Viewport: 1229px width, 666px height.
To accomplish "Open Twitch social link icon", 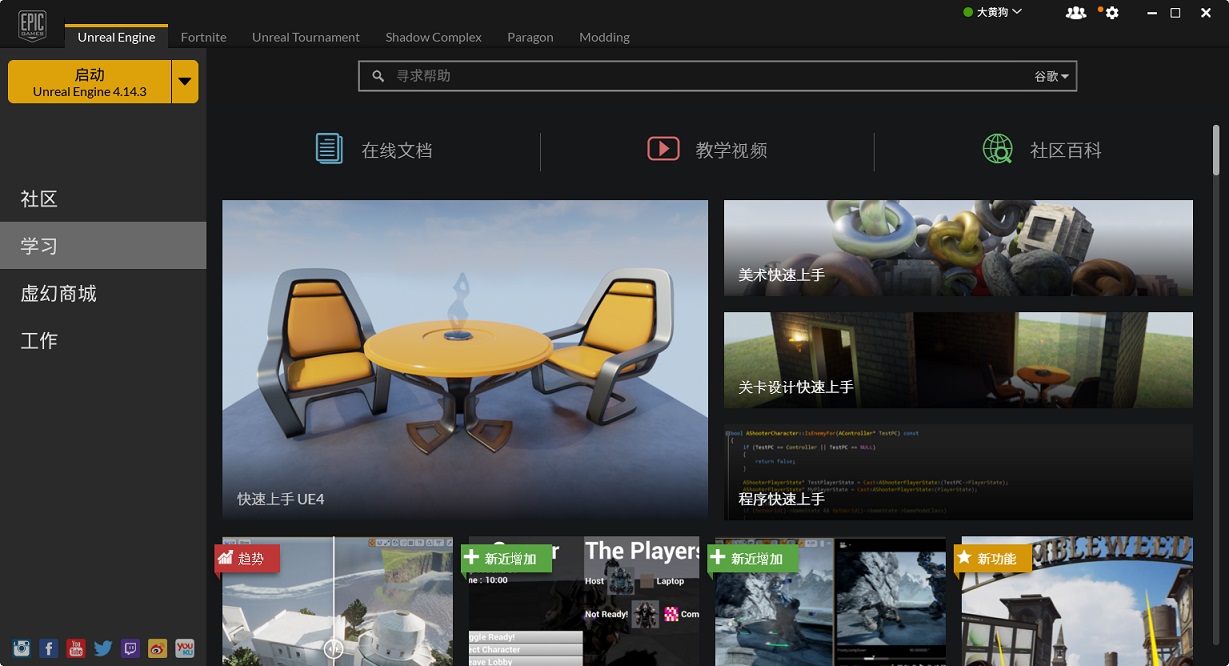I will tap(130, 648).
